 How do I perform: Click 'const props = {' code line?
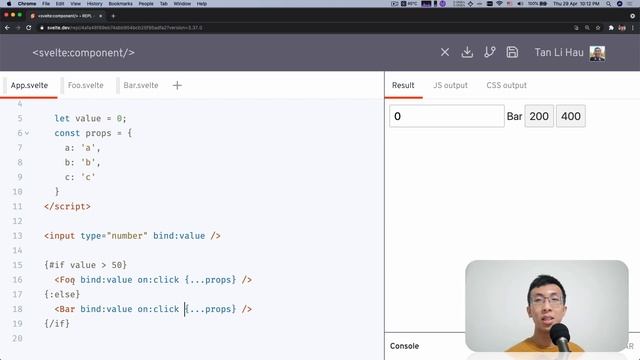click(93, 133)
